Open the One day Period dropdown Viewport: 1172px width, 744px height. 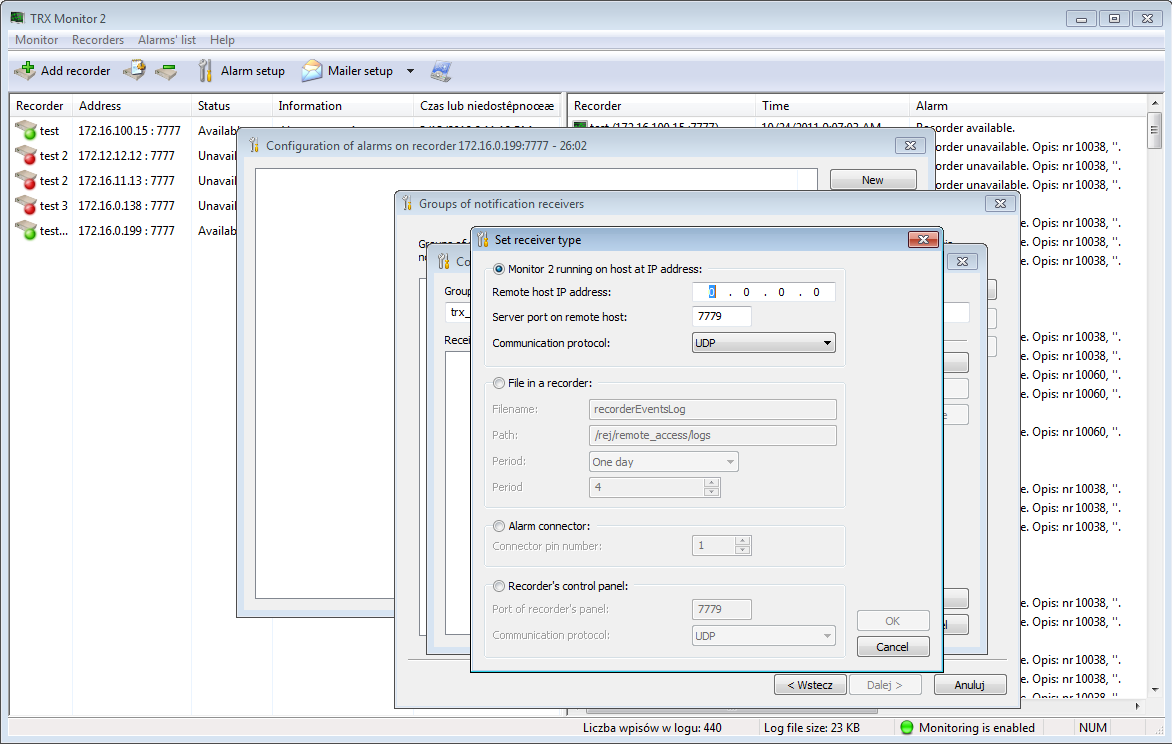point(663,462)
